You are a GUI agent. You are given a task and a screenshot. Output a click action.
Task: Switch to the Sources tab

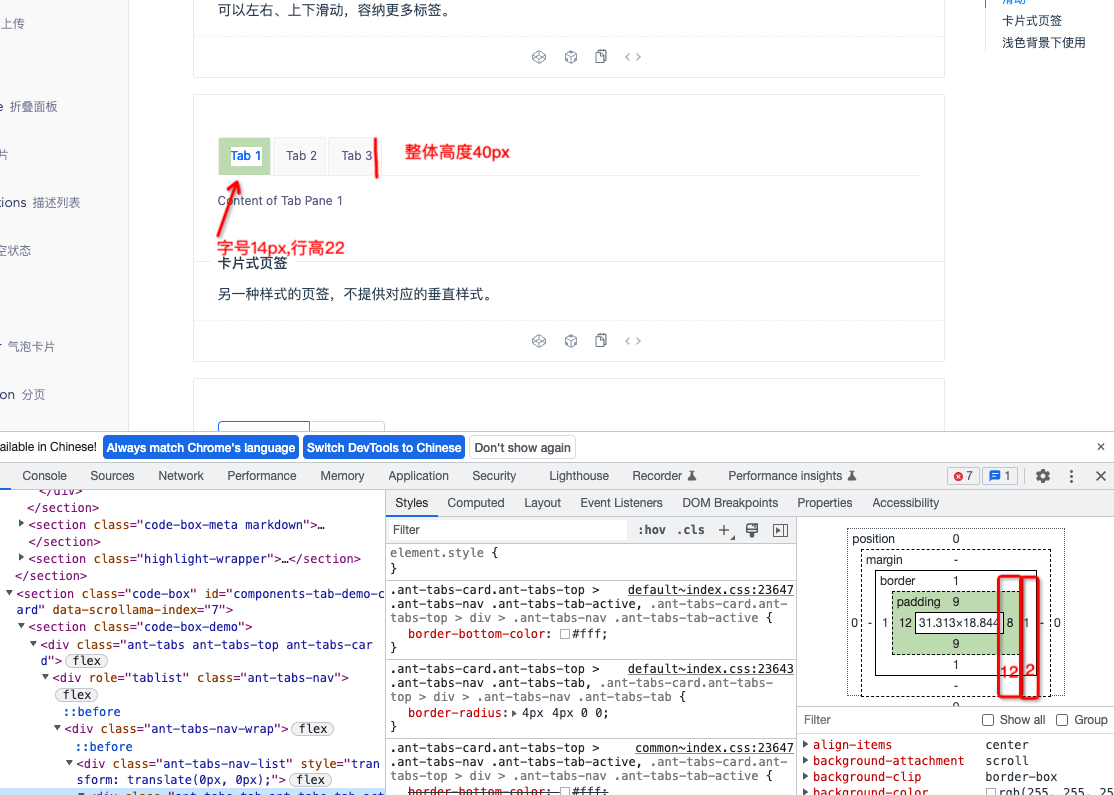[x=112, y=476]
